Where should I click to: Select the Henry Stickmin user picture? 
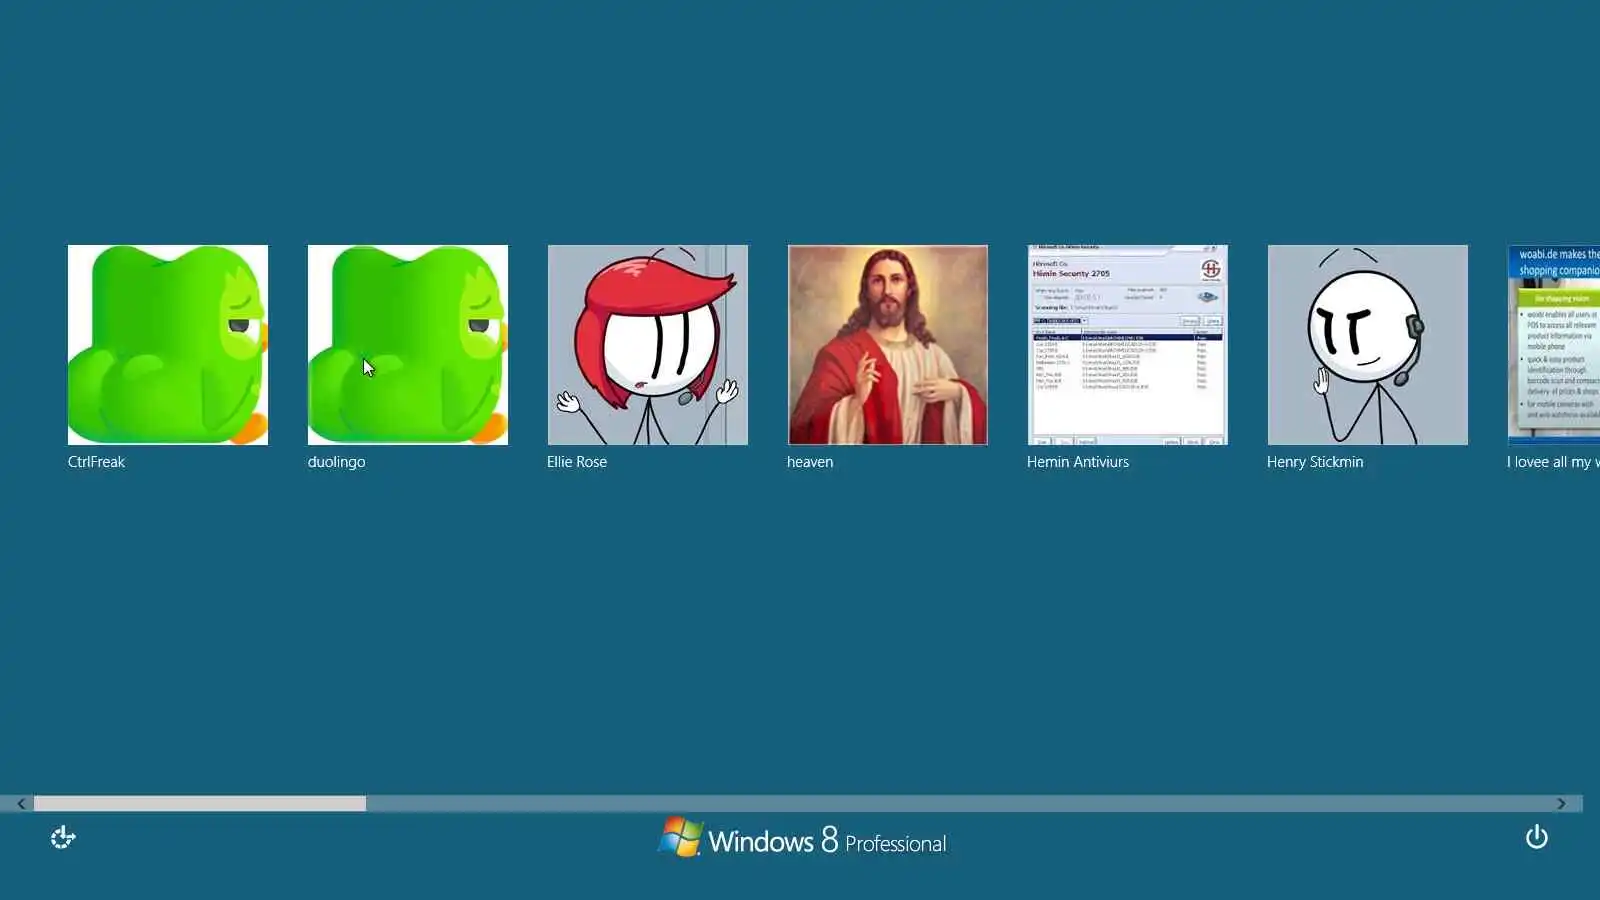coord(1368,345)
